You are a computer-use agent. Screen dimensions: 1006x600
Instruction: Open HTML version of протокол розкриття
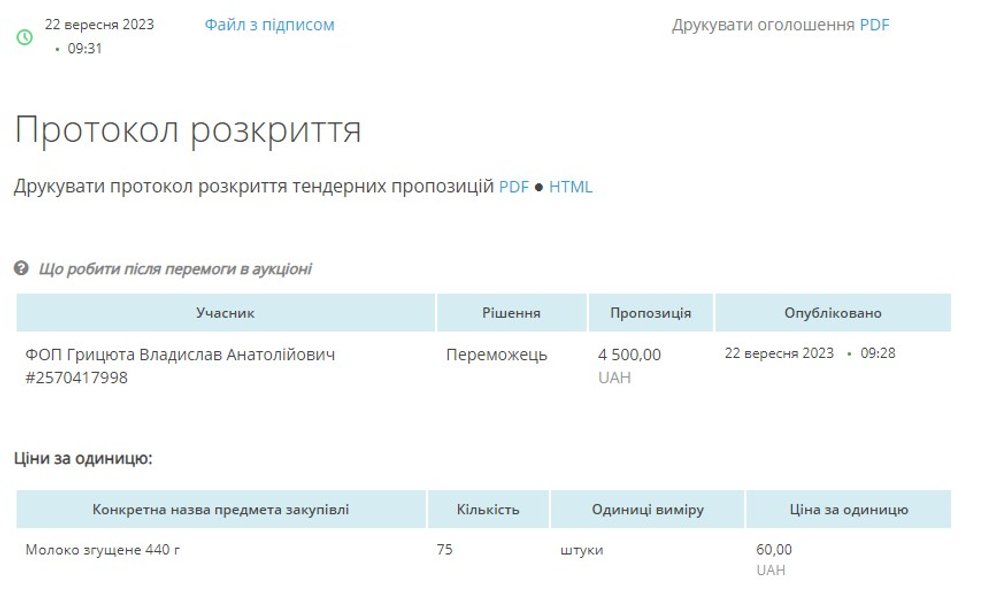[x=570, y=187]
